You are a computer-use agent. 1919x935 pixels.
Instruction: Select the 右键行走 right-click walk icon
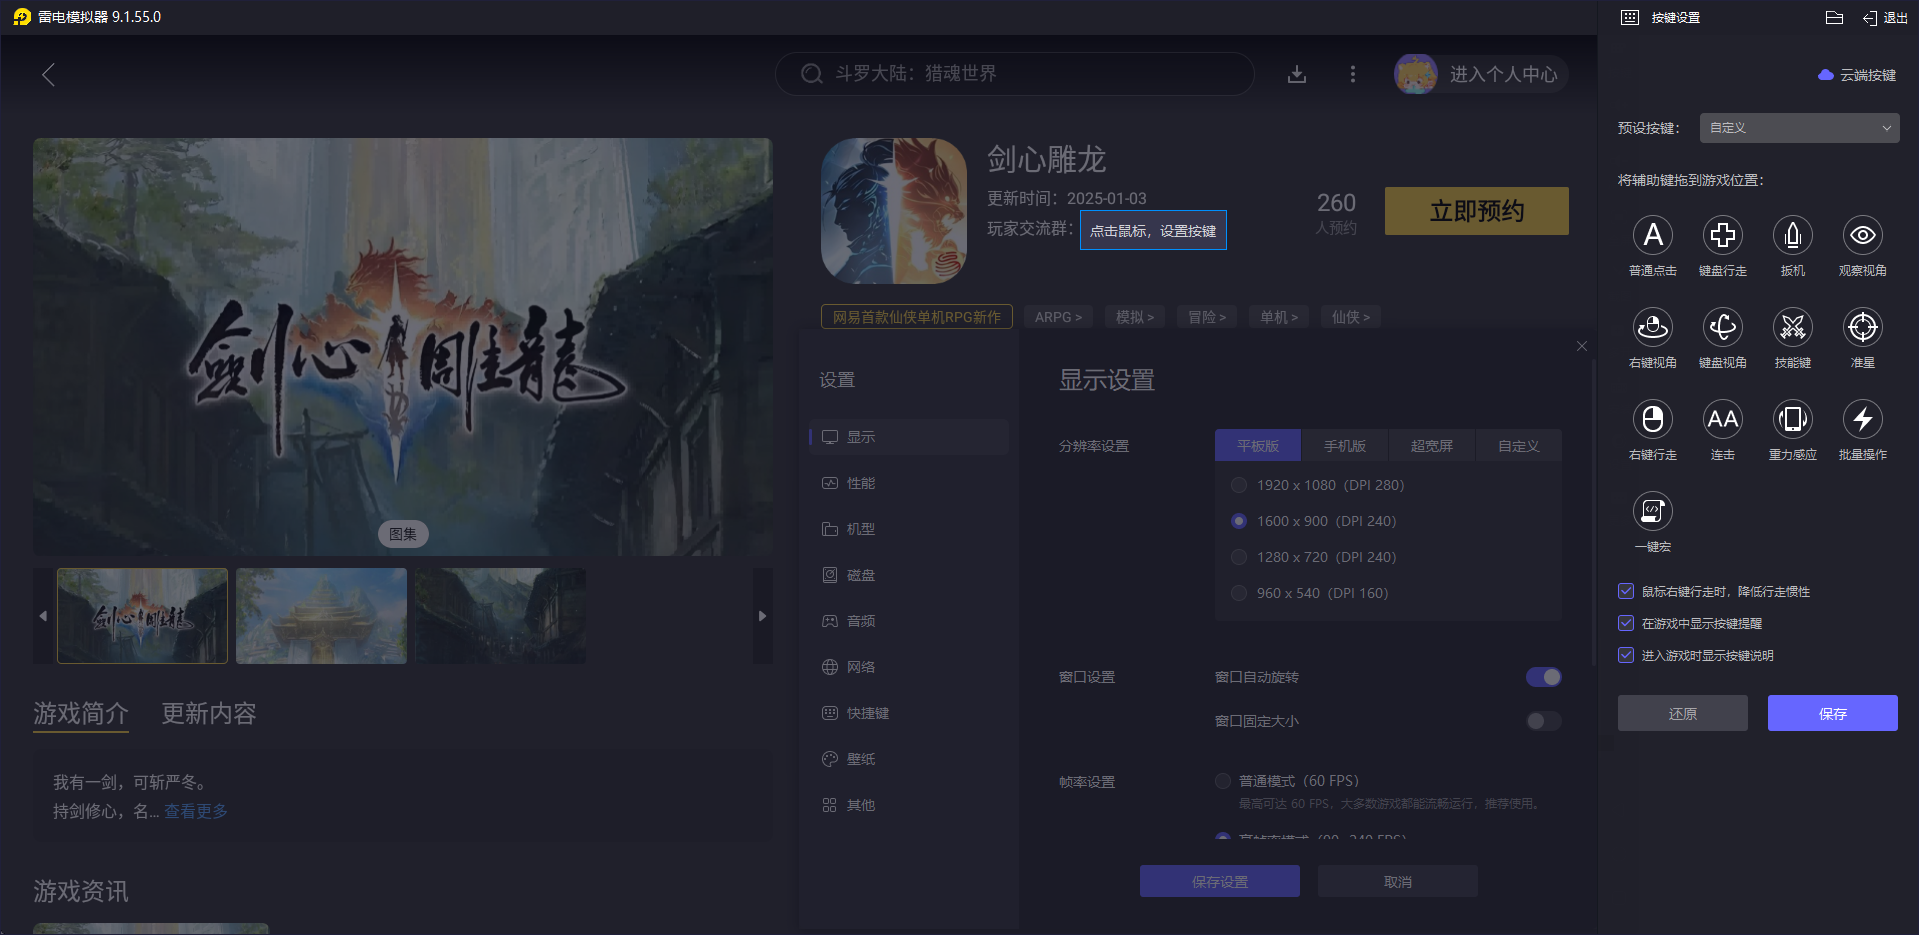1653,419
